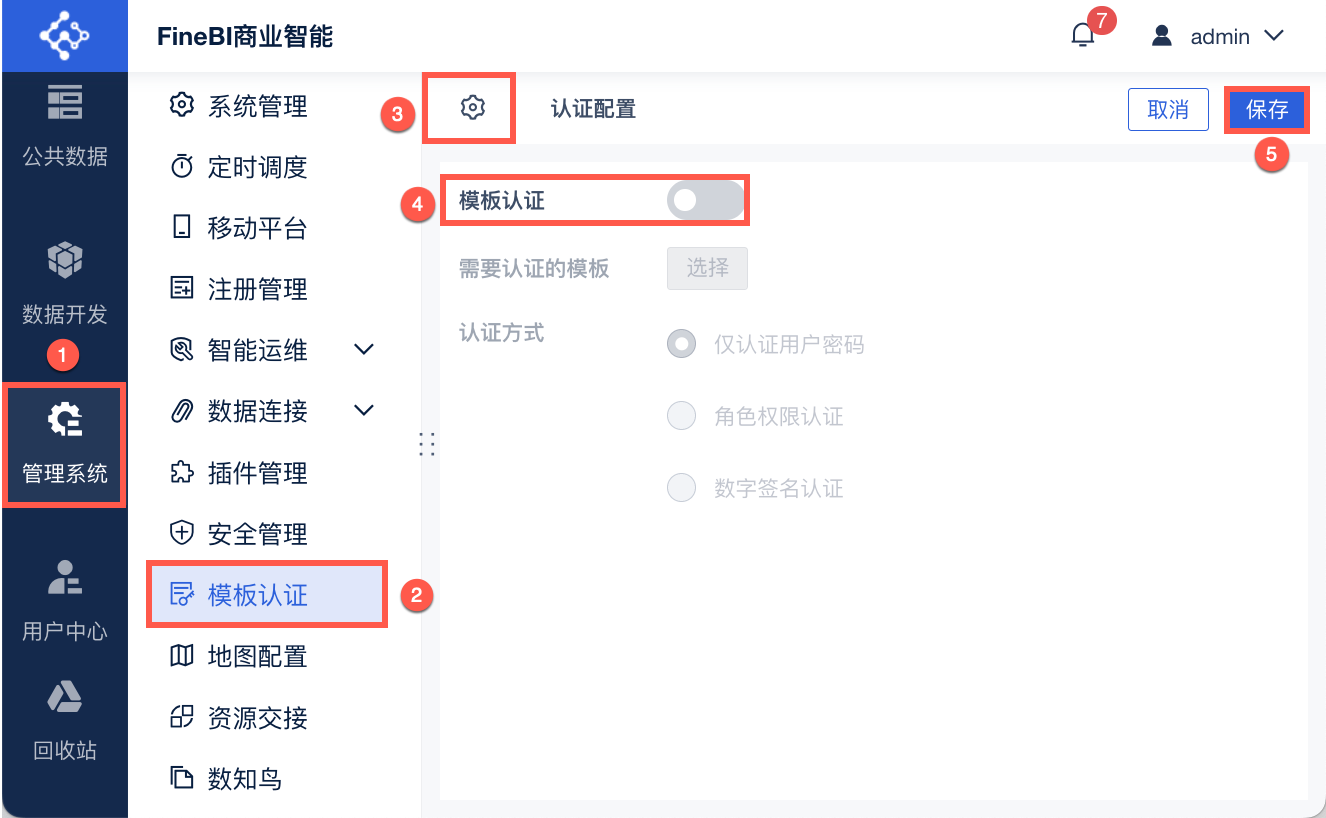
Task: Click the FineBI logo icon
Action: click(64, 36)
